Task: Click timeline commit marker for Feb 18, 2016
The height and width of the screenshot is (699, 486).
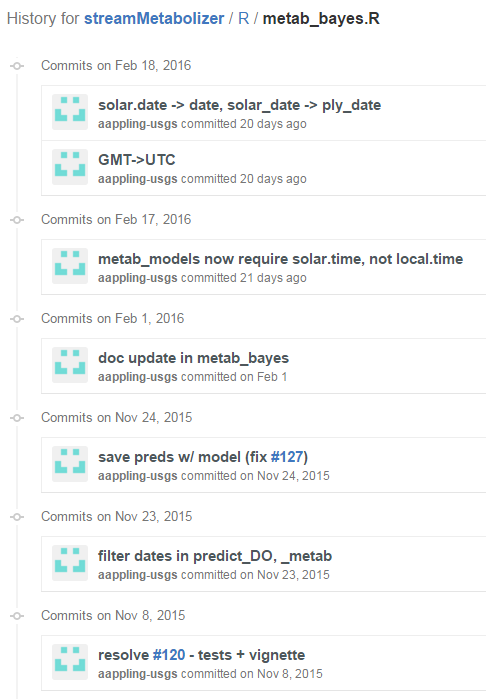Action: (17, 66)
